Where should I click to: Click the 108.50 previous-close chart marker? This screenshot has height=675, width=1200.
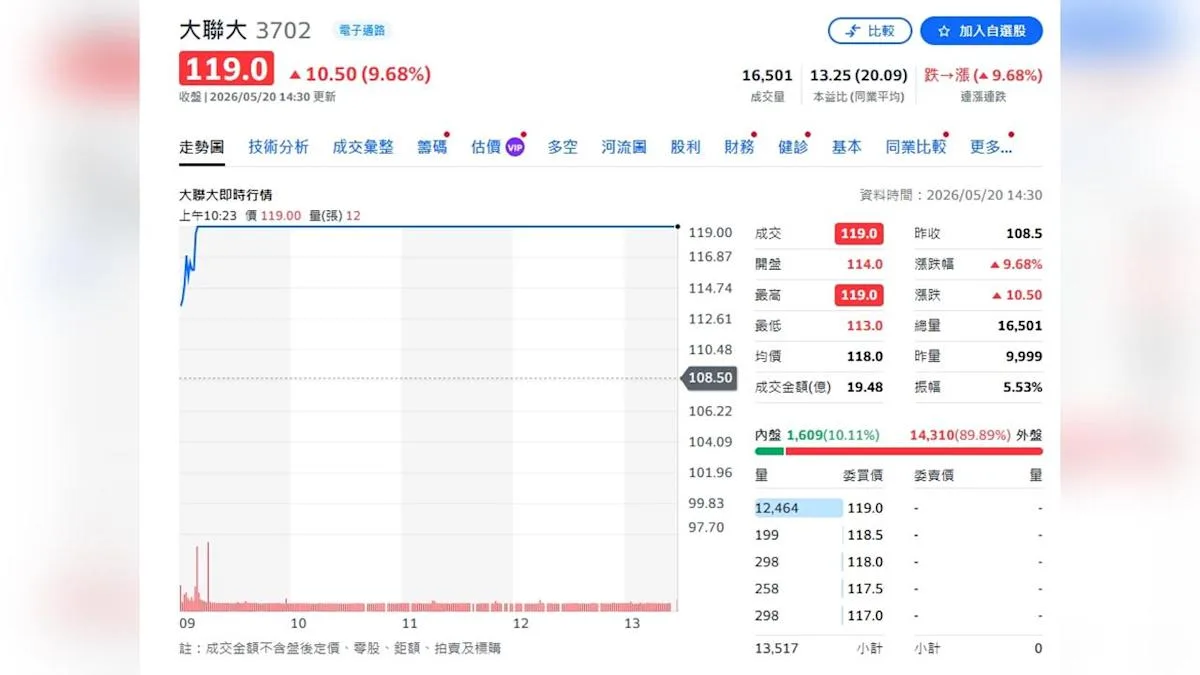pyautogui.click(x=709, y=378)
